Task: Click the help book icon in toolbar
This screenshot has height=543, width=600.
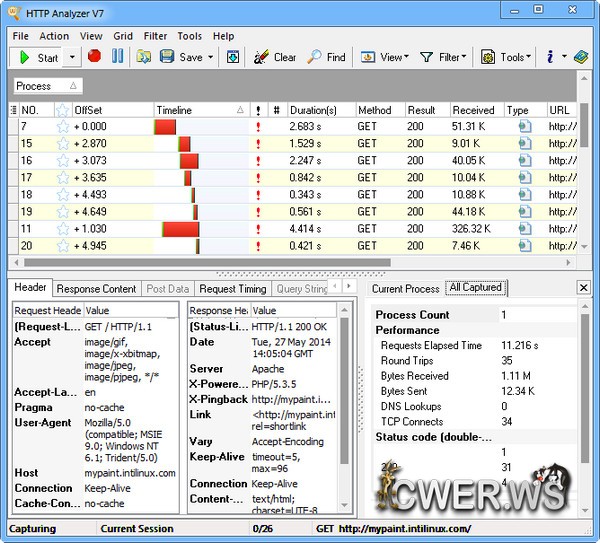Action: point(581,57)
